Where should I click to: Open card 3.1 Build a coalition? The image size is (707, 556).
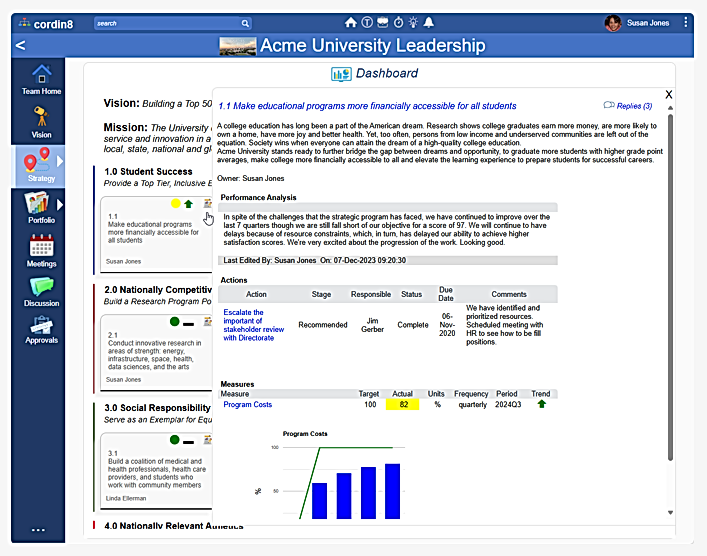click(x=156, y=473)
